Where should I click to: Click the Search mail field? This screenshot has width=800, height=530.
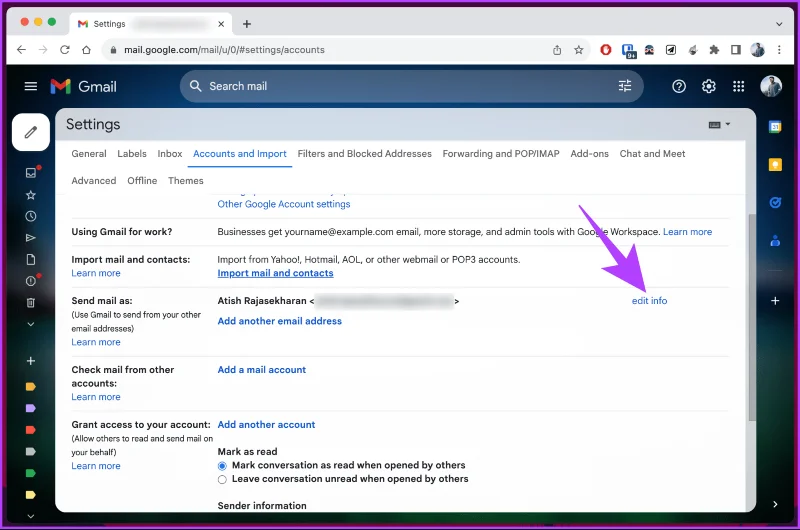pos(411,86)
